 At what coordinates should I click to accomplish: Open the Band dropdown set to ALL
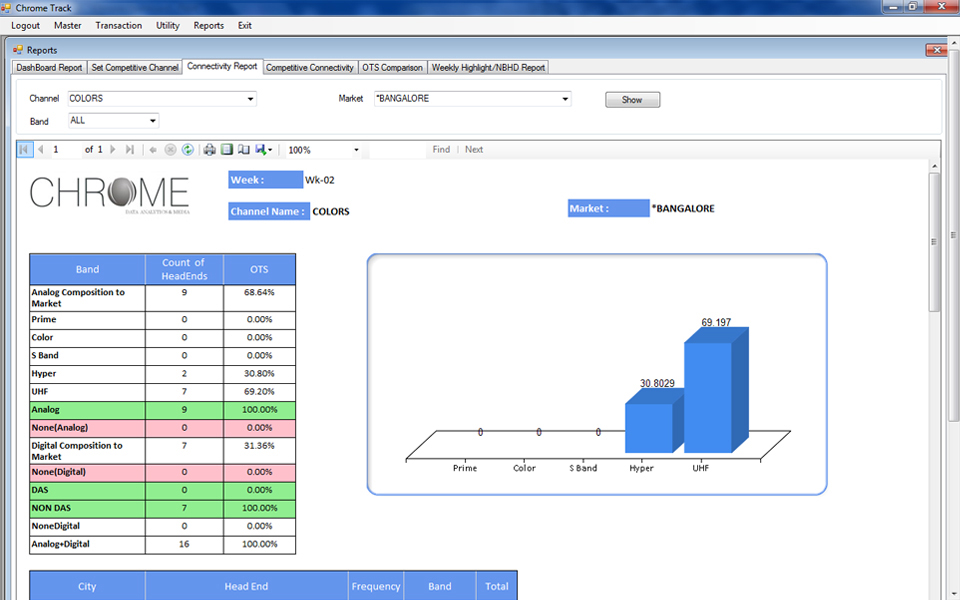tap(153, 121)
